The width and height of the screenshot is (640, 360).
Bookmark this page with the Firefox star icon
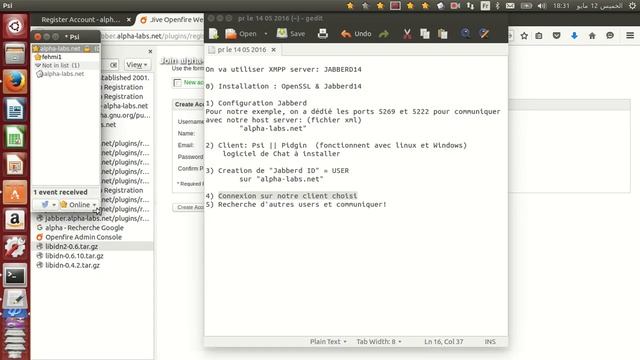pyautogui.click(x=524, y=36)
